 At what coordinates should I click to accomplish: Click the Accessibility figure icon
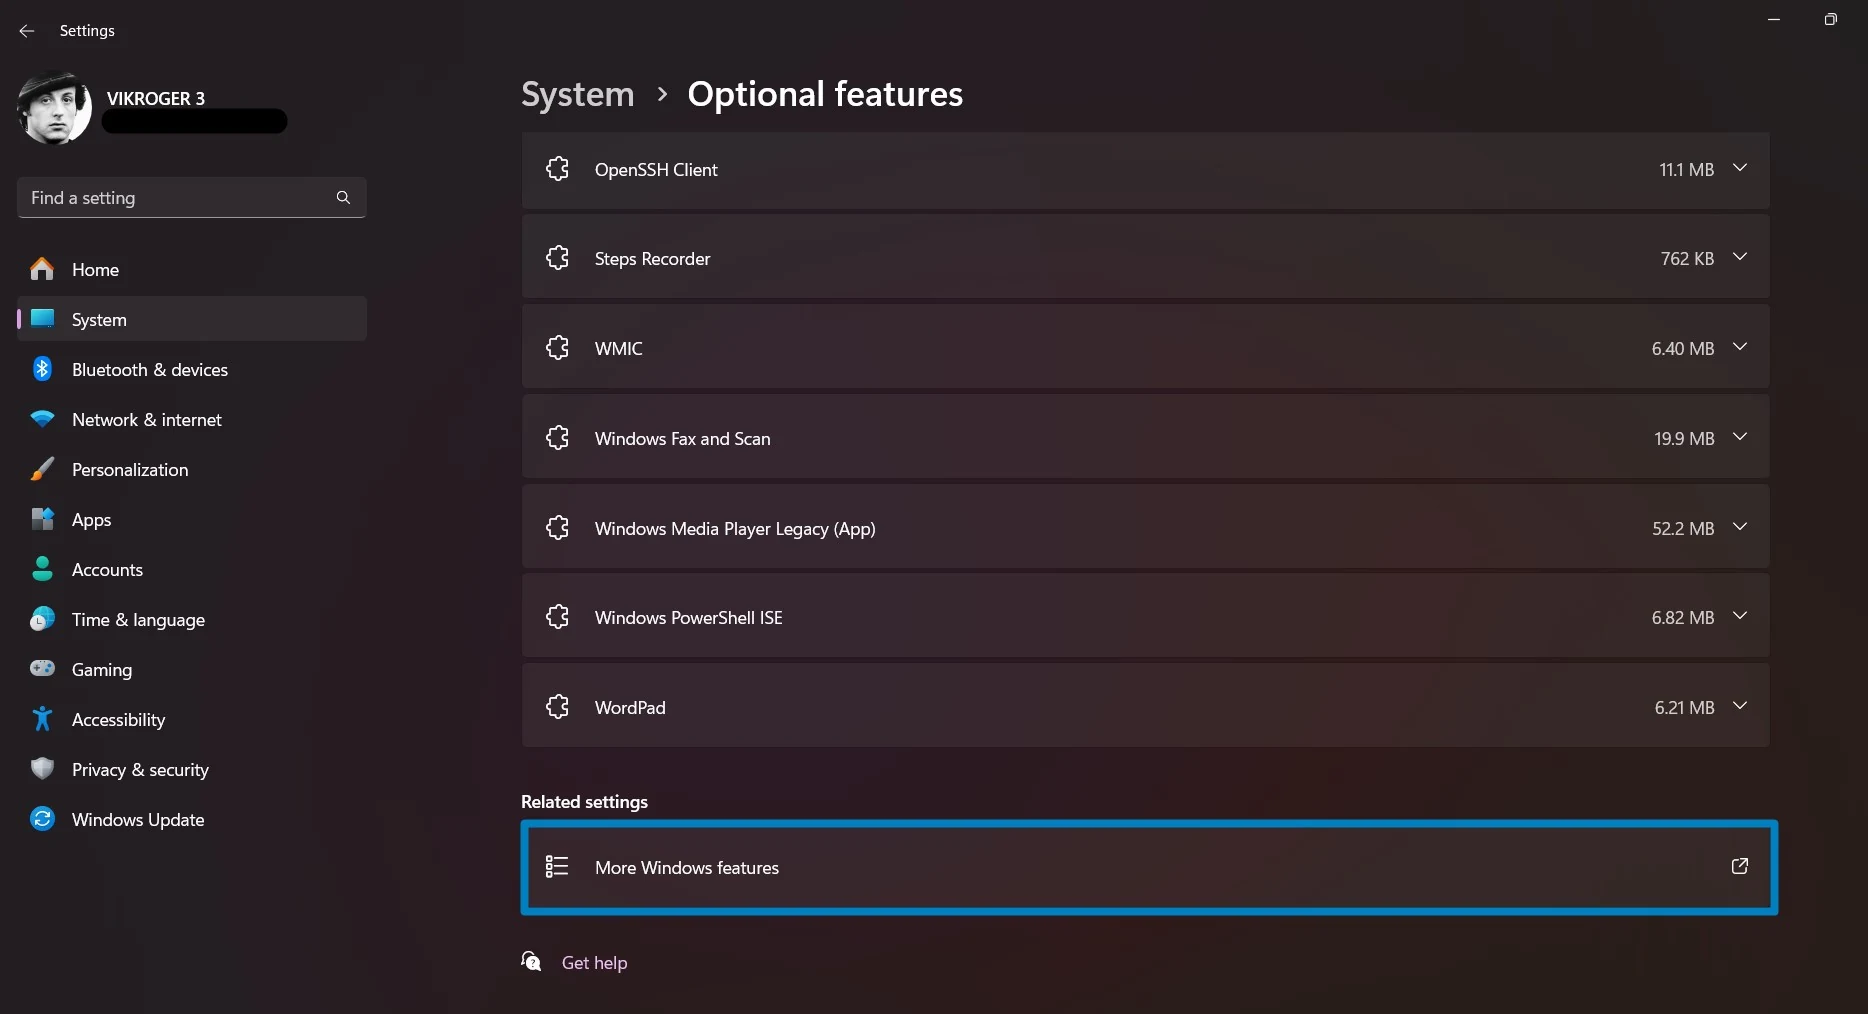(x=42, y=719)
